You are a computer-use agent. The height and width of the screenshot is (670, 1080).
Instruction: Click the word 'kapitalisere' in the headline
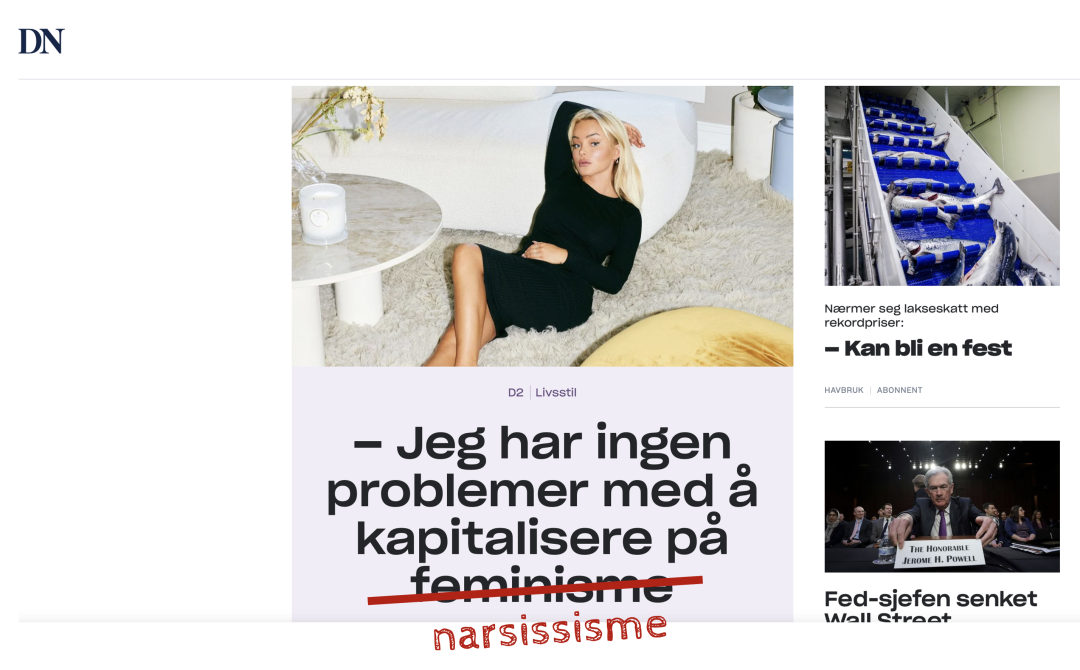click(x=503, y=539)
